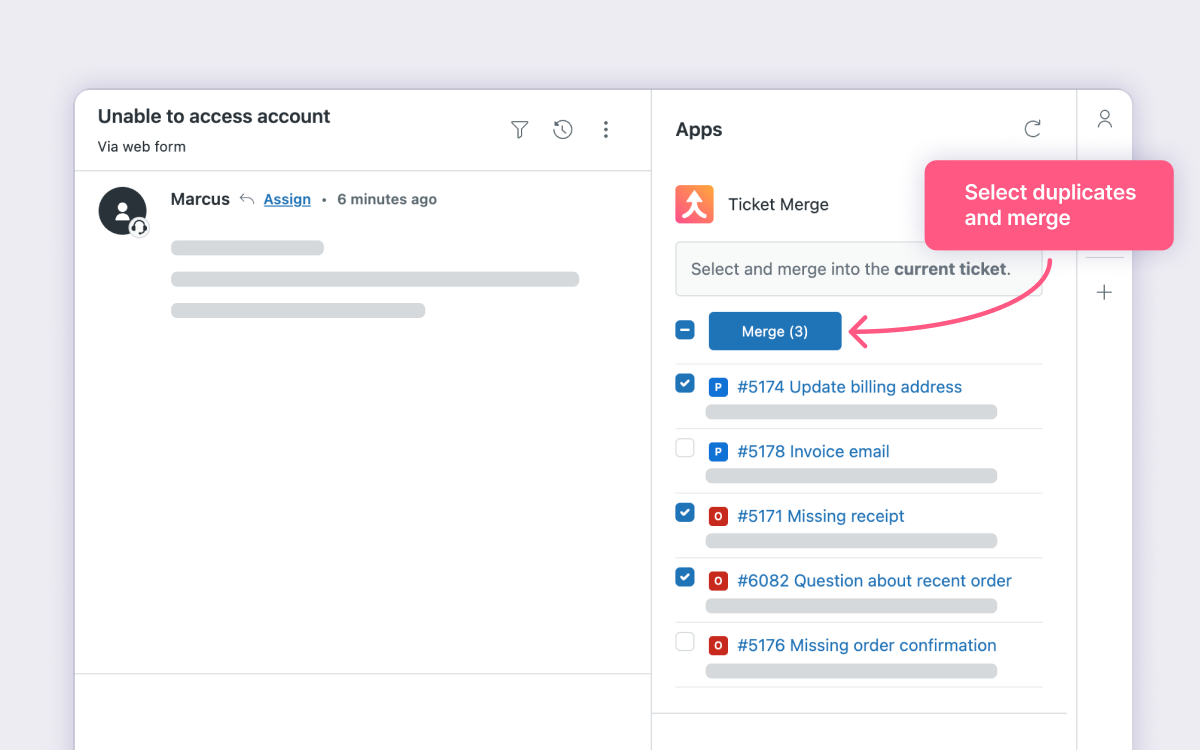Click the 6 minutes ago timestamp
Image resolution: width=1200 pixels, height=750 pixels.
pos(387,199)
